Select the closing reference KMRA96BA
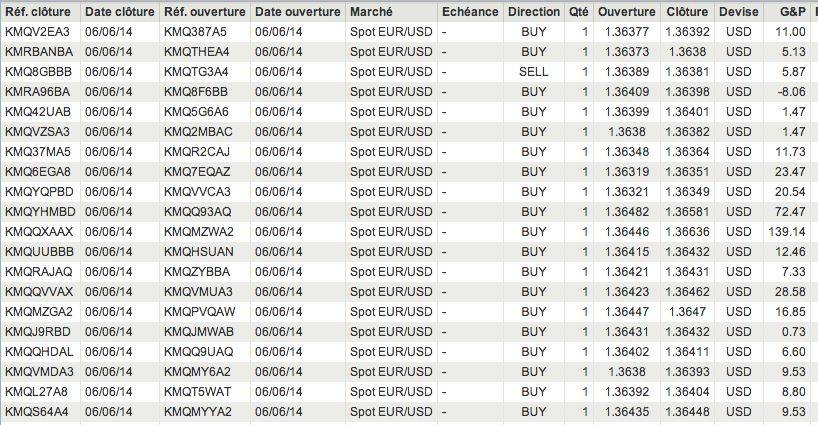 pos(38,92)
